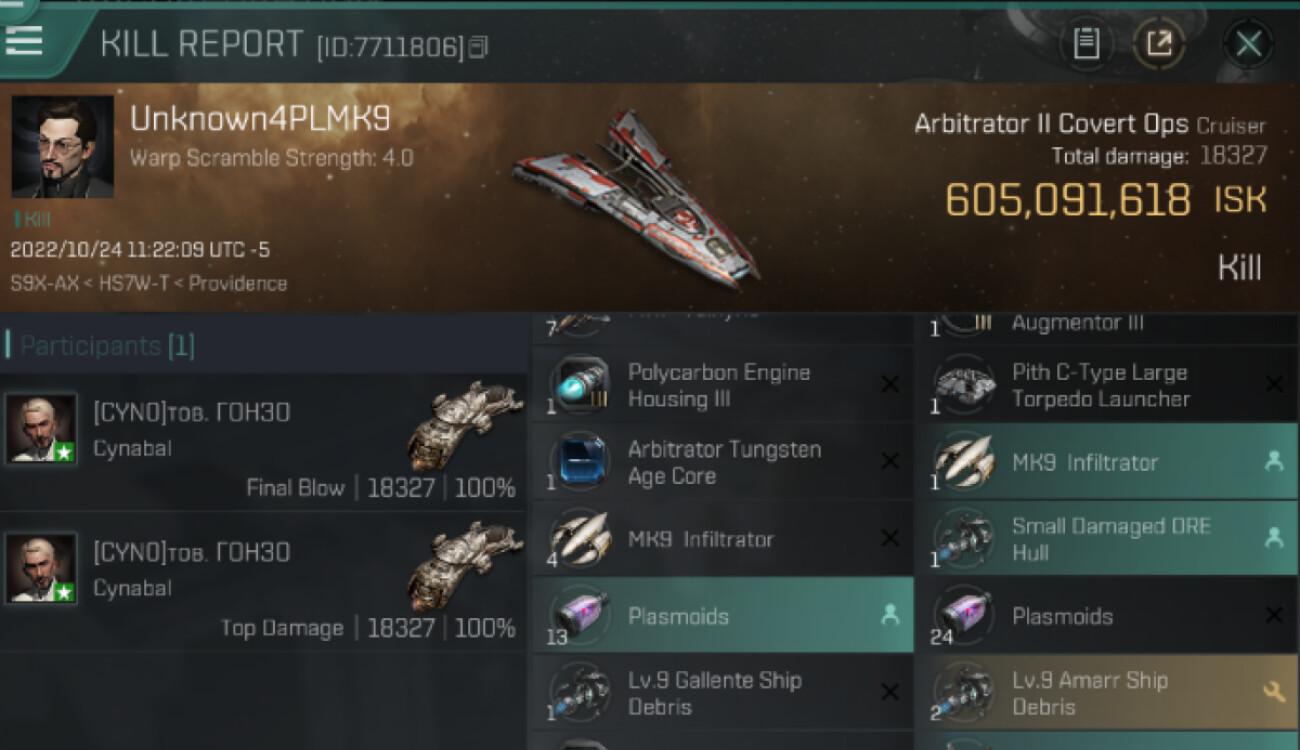1300x750 pixels.
Task: View the Top Damage Cynabal ship image
Action: (465, 566)
